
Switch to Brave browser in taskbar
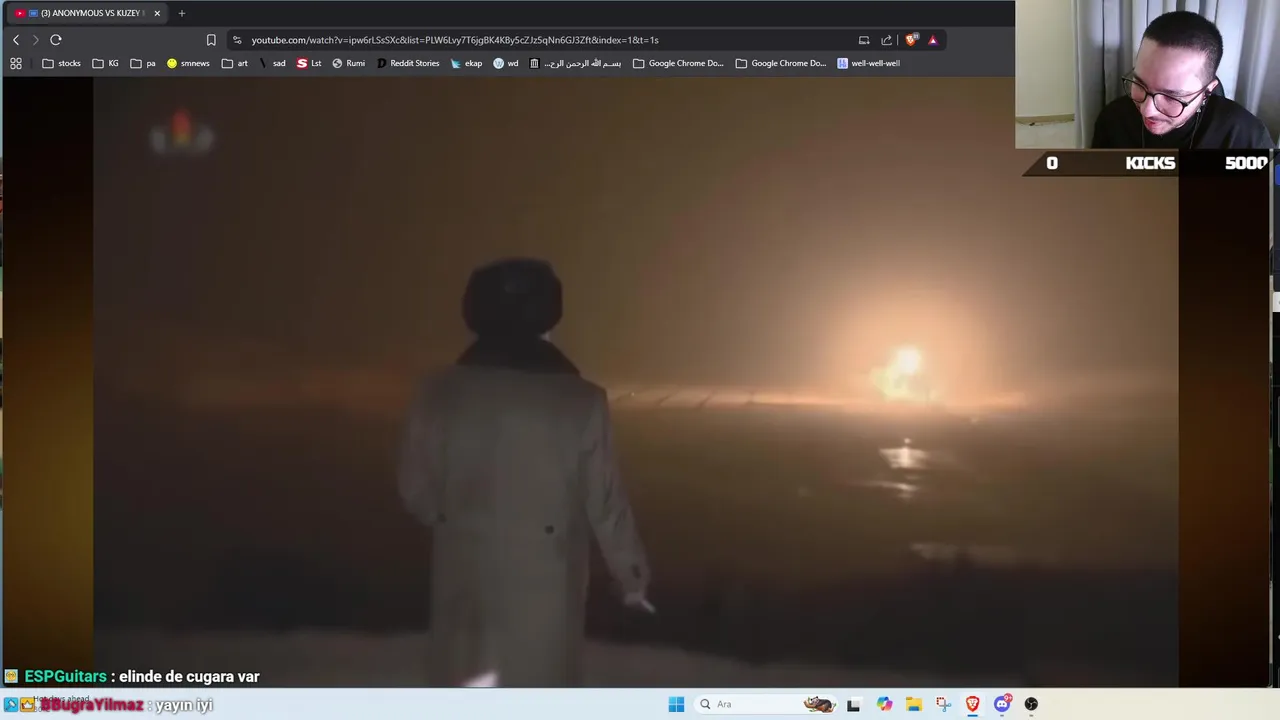(x=972, y=704)
